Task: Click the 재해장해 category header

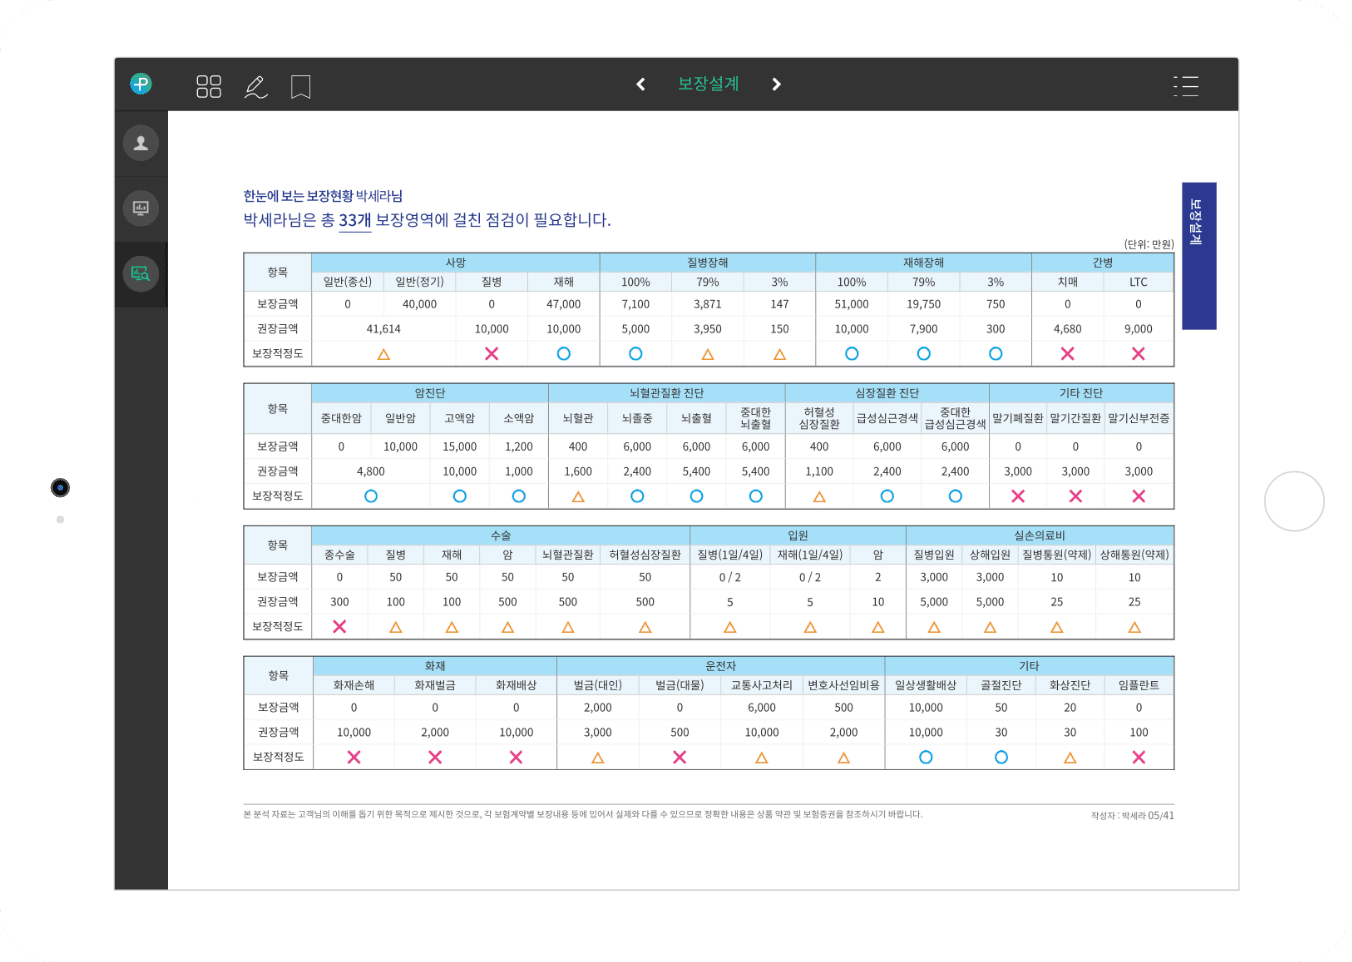Action: (923, 263)
